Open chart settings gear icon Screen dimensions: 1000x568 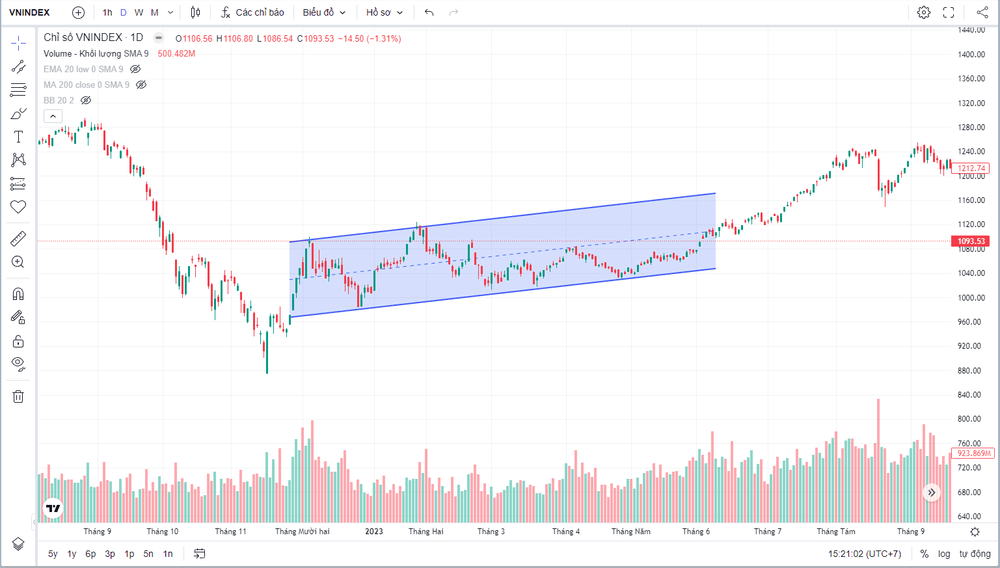(923, 12)
